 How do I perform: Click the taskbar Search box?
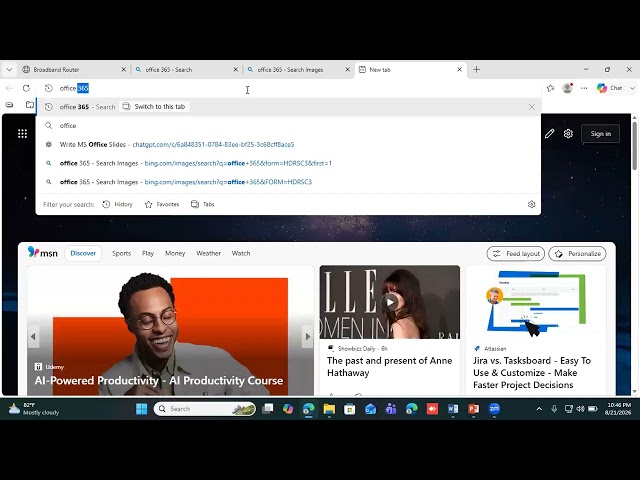205,409
